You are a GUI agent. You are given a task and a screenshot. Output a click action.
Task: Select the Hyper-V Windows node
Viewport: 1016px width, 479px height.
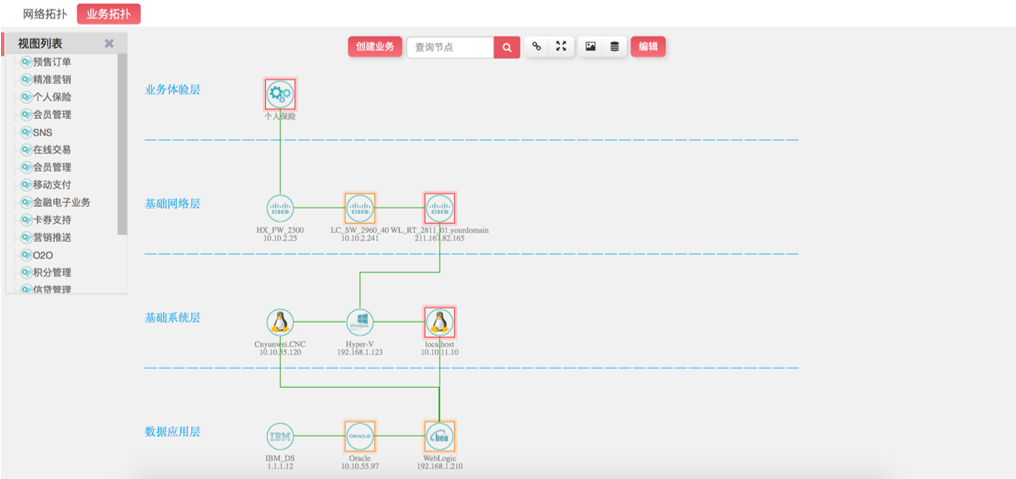[359, 322]
